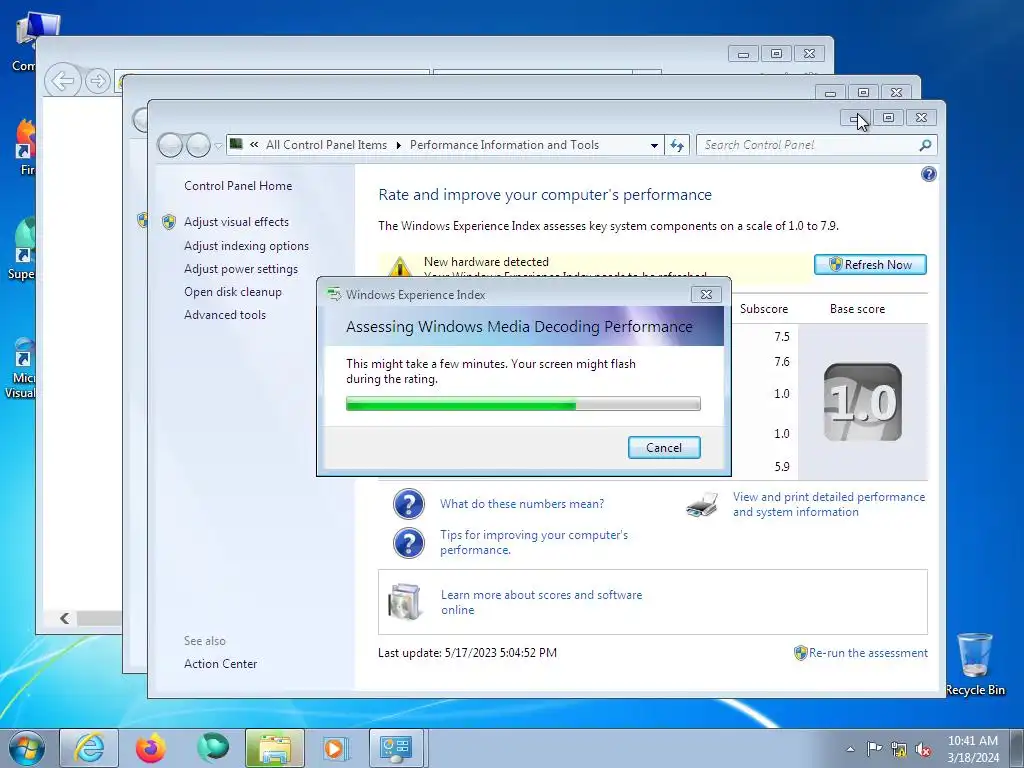1024x768 pixels.
Task: Cancel the Windows Experience Index assessment
Action: [x=664, y=447]
